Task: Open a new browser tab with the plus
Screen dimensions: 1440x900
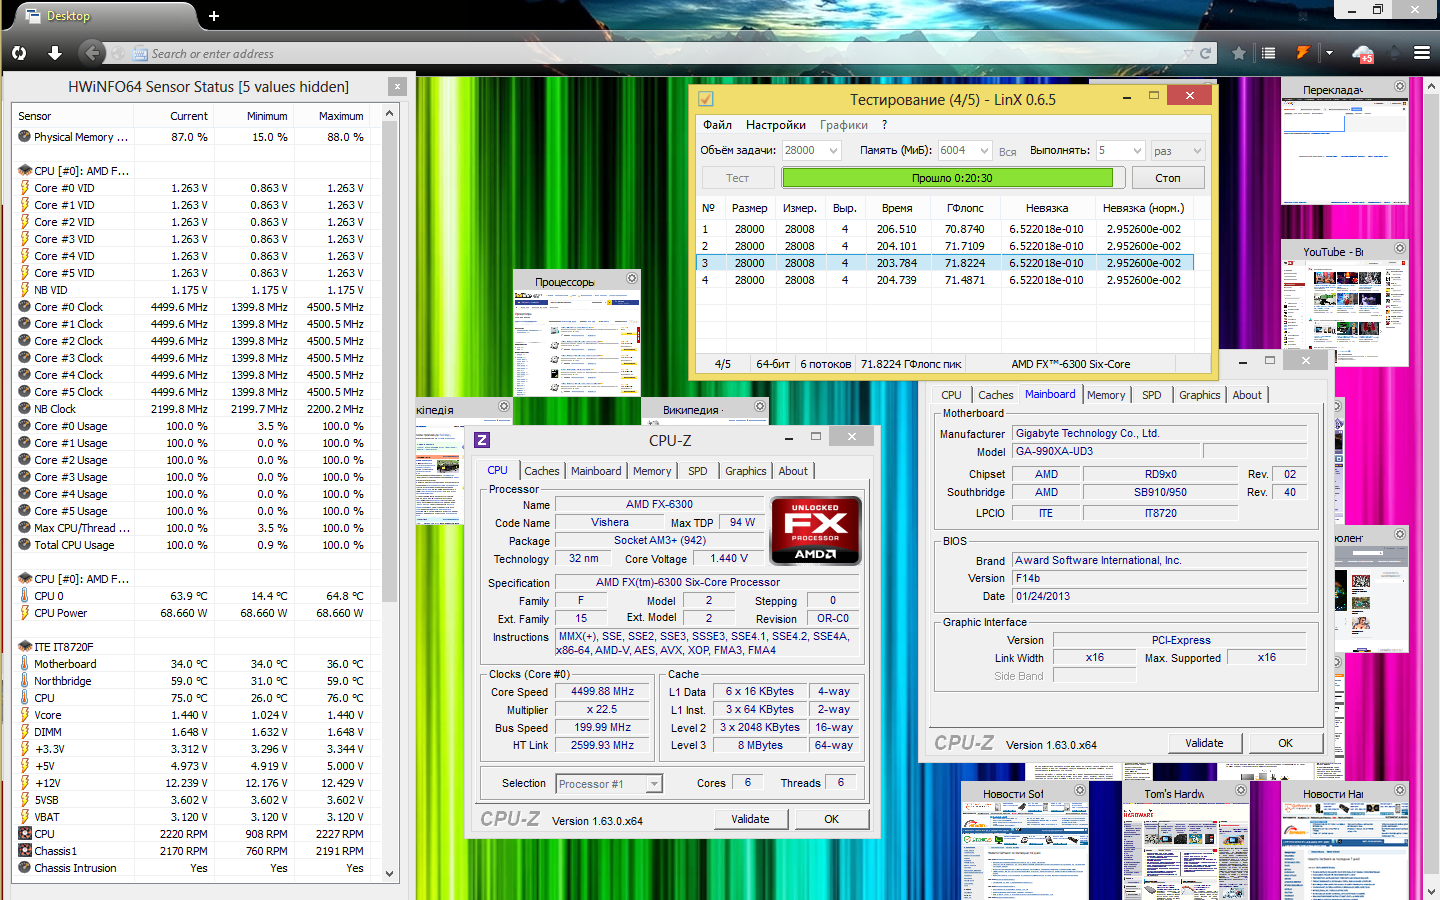Action: tap(214, 16)
